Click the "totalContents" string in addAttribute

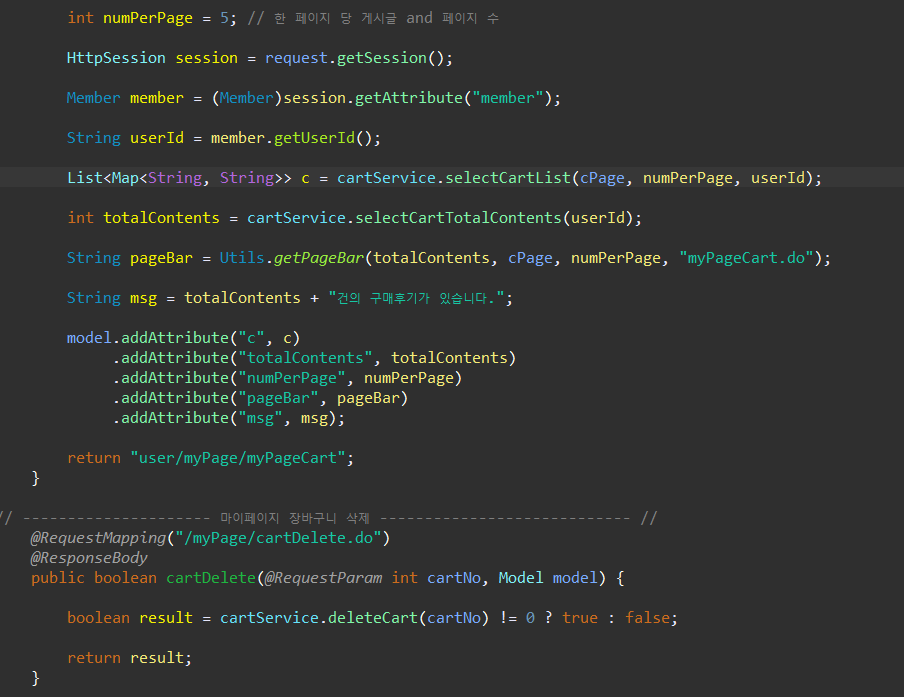(305, 358)
